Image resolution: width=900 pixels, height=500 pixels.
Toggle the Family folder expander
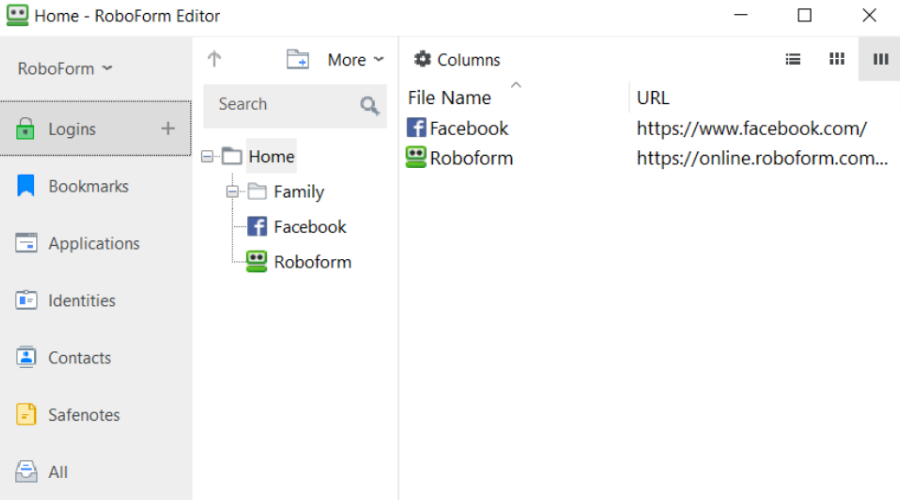(x=232, y=192)
